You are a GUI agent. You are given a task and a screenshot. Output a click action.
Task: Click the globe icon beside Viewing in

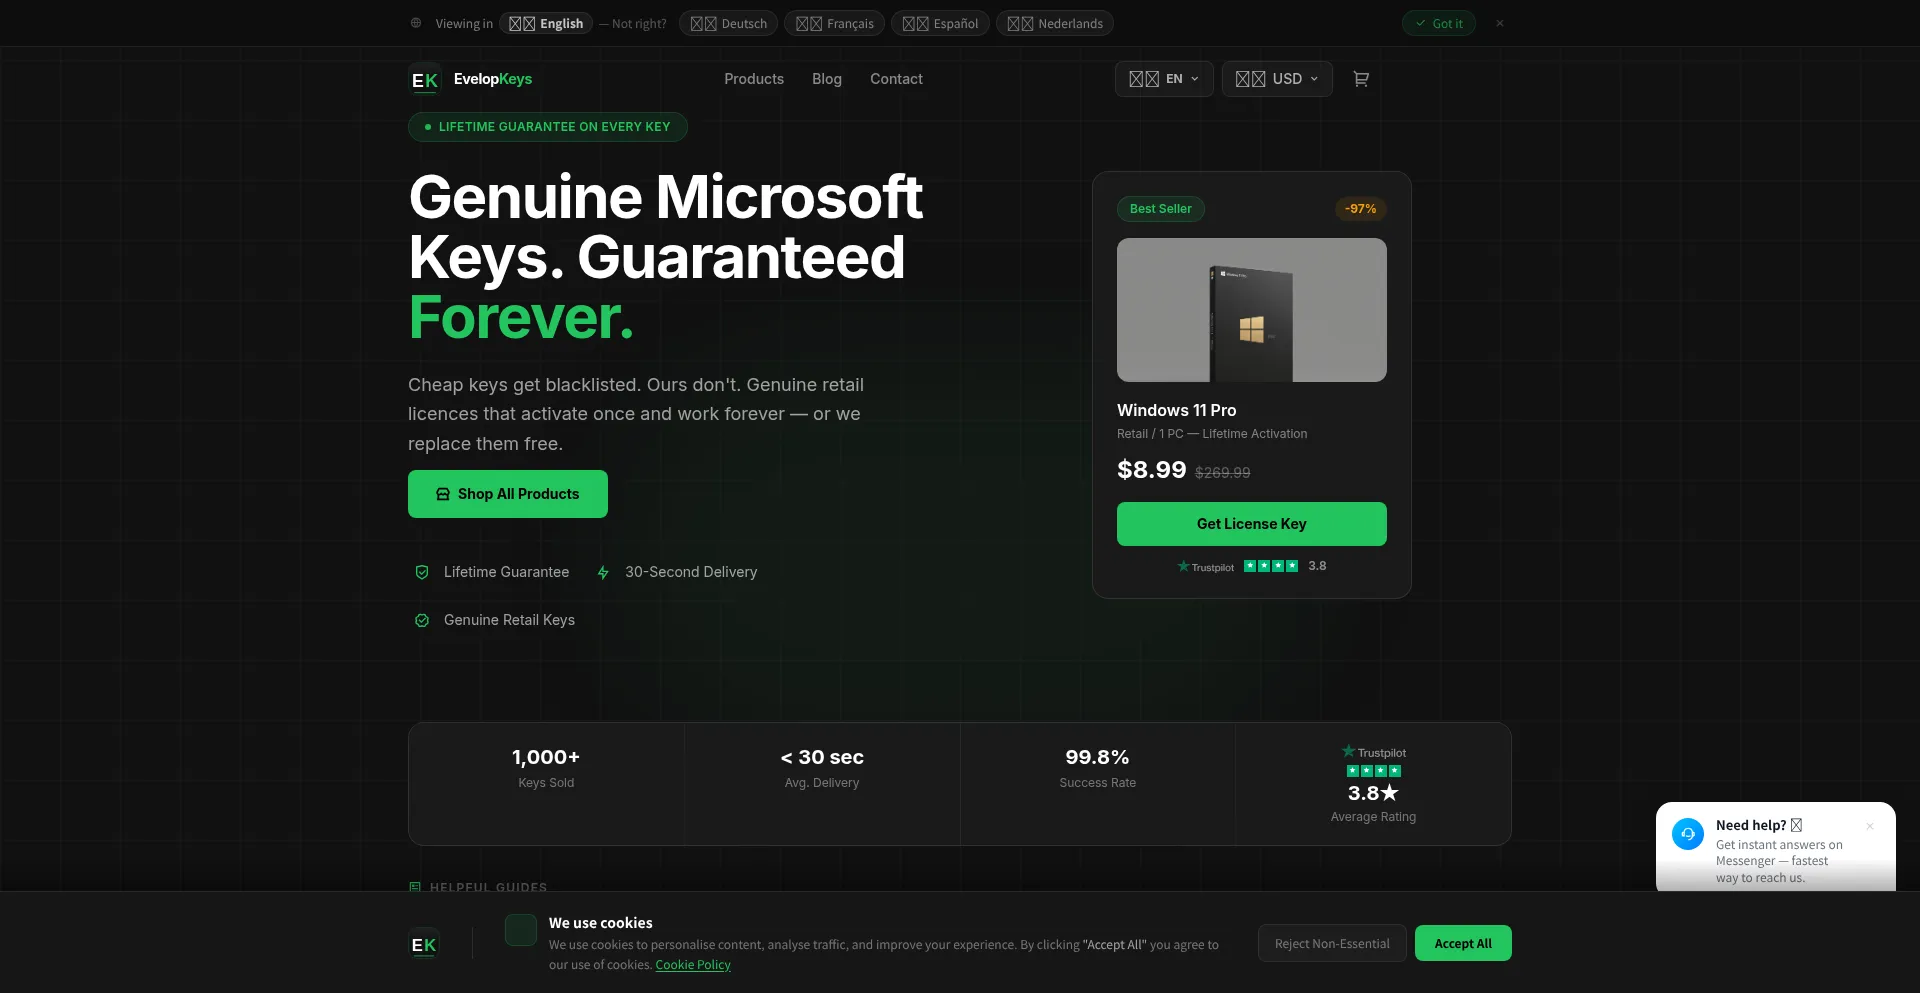point(416,23)
